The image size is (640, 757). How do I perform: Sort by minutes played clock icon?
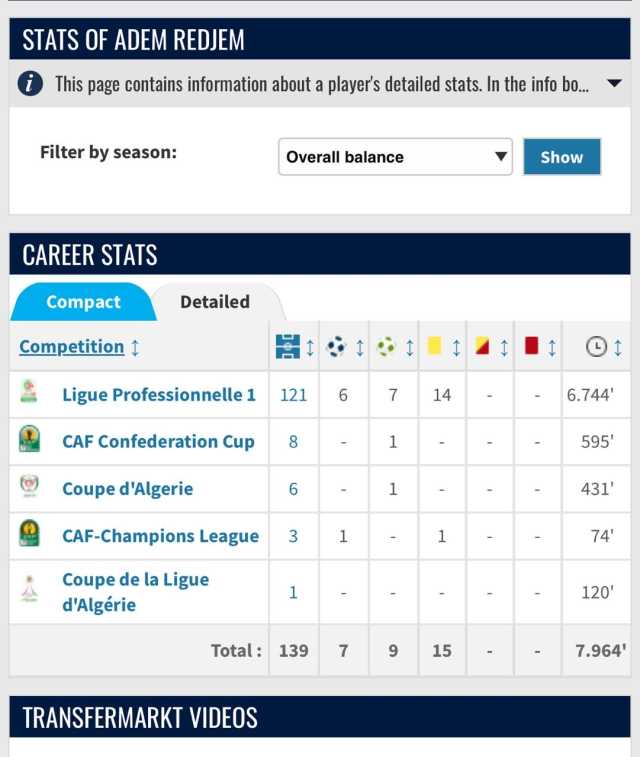tap(596, 347)
